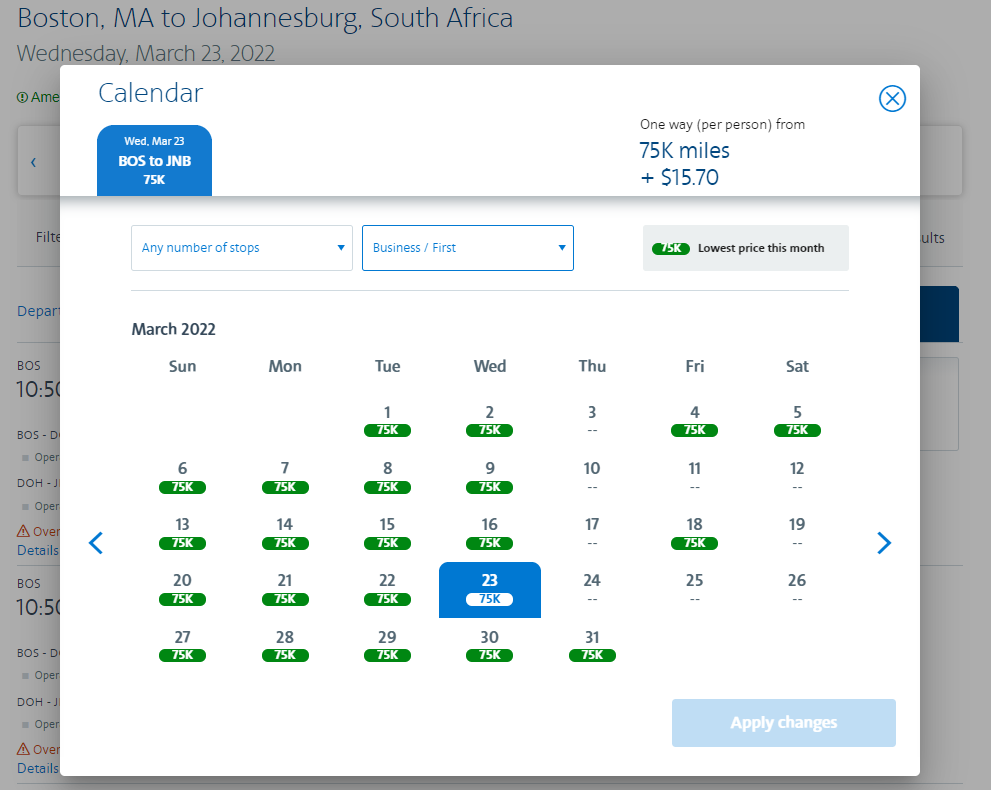
Task: Click the Apply changes button
Action: click(x=783, y=723)
